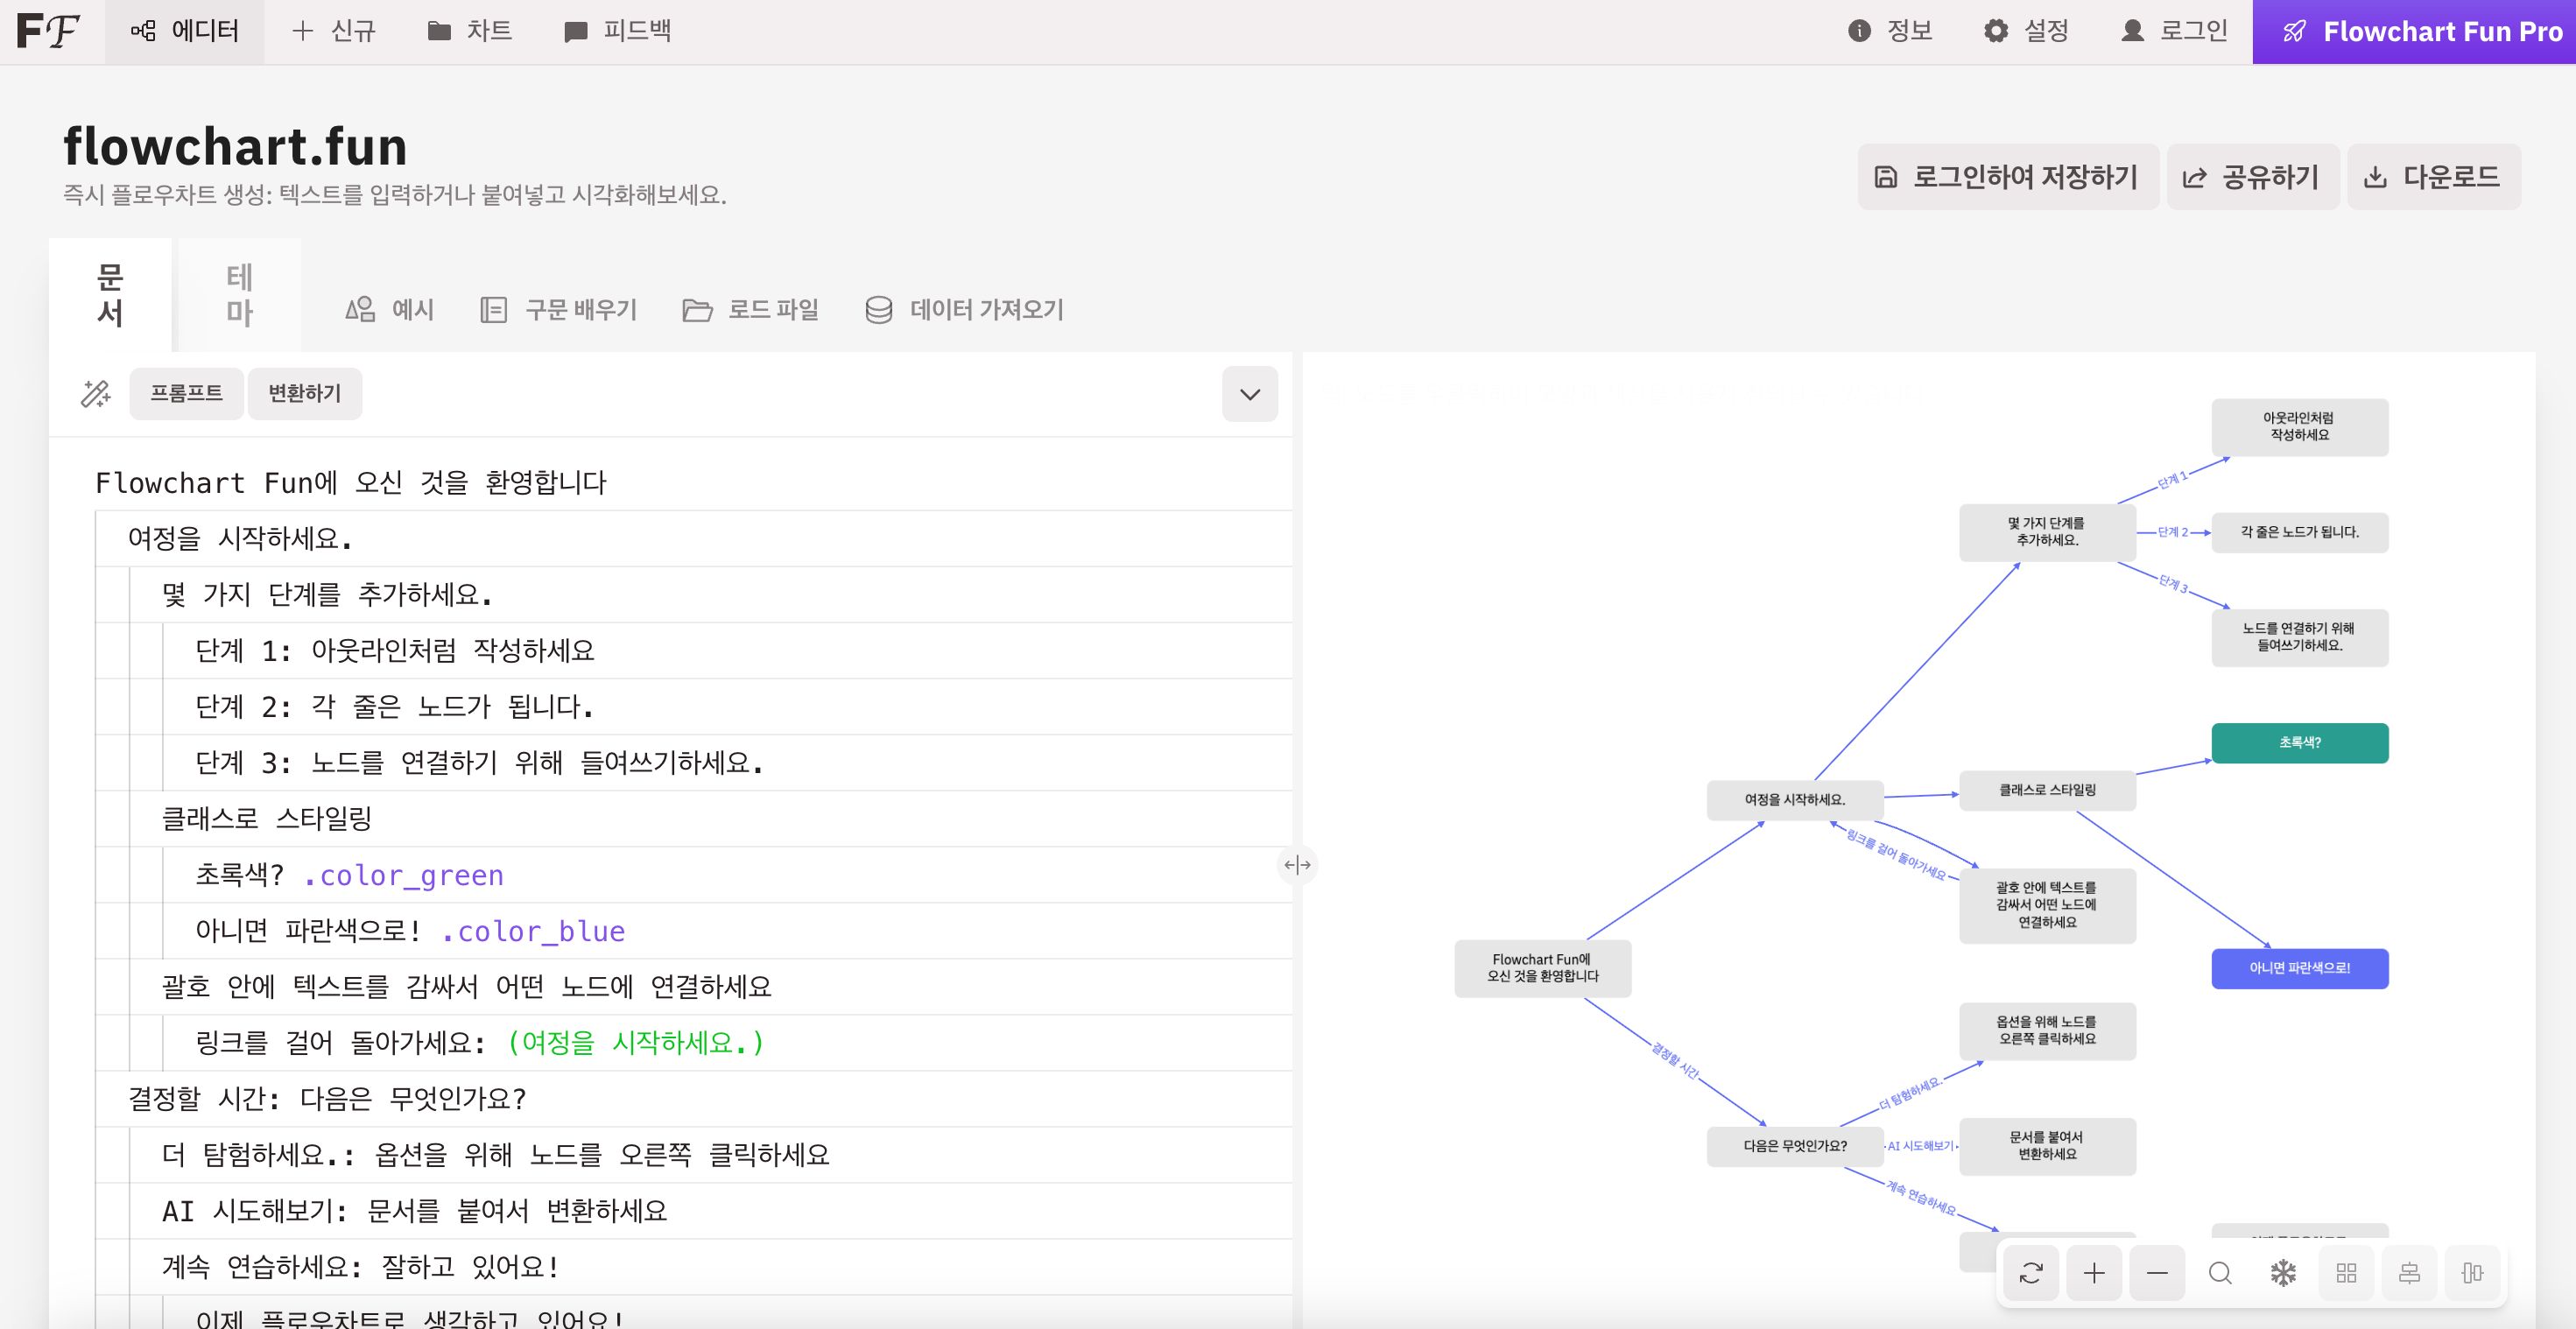Click the 공유하기 share button
The height and width of the screenshot is (1329, 2576).
(2252, 177)
